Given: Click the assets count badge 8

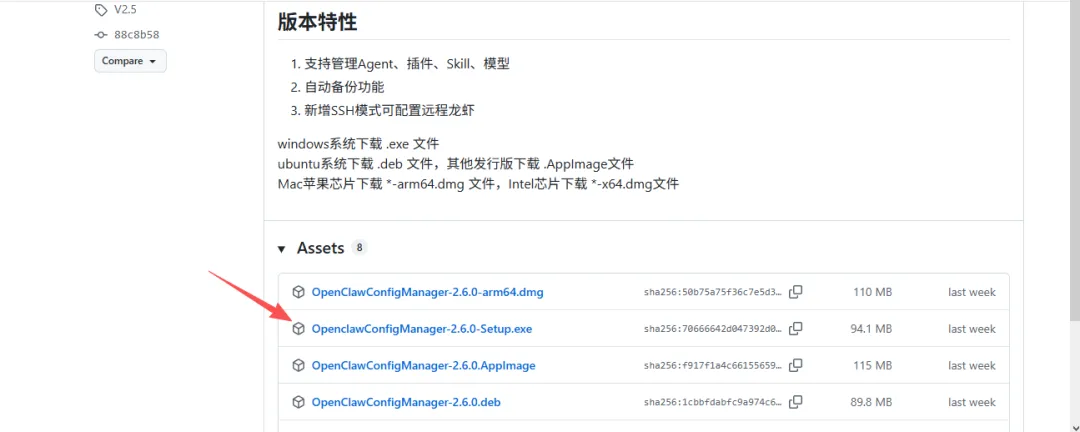Looking at the screenshot, I should [x=359, y=248].
